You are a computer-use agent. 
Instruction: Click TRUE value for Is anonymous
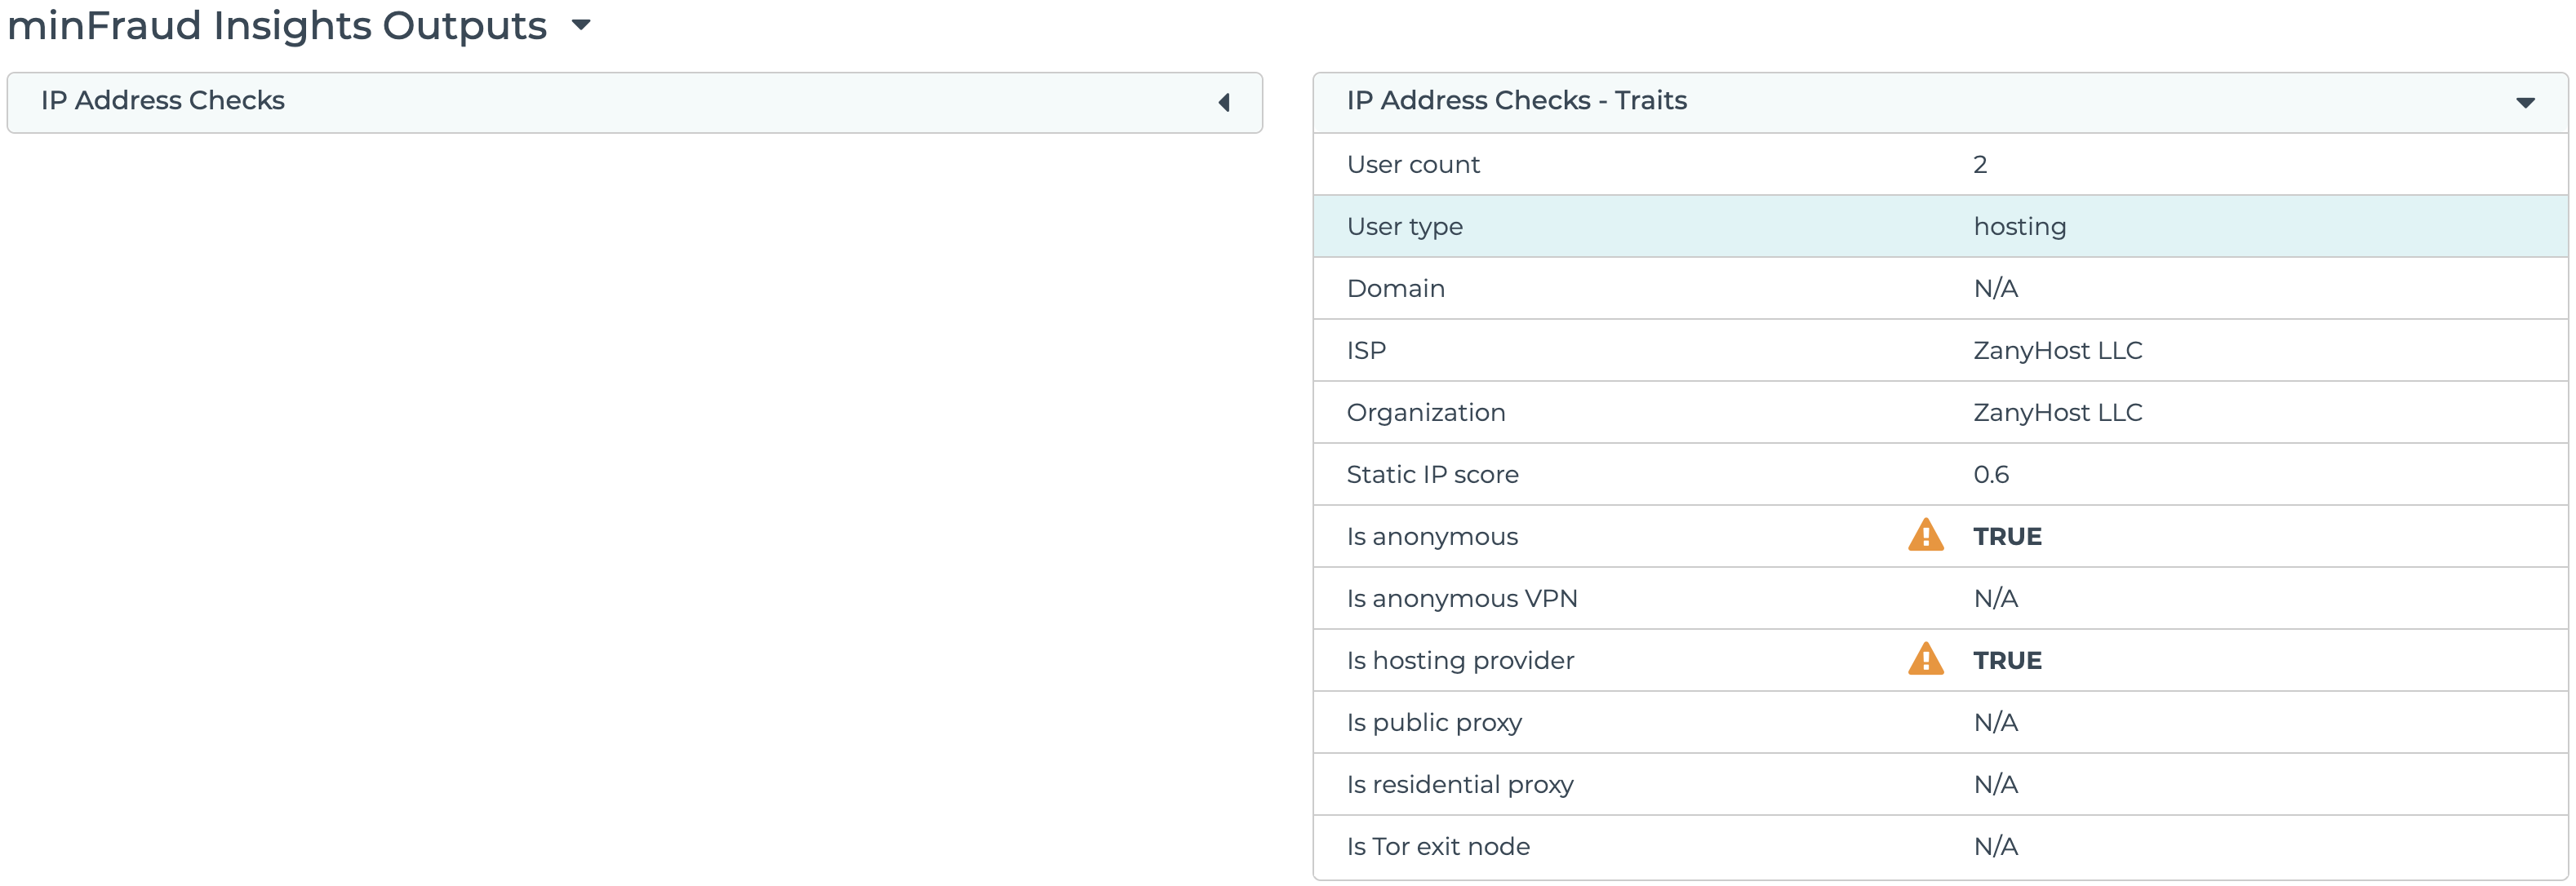click(2006, 537)
